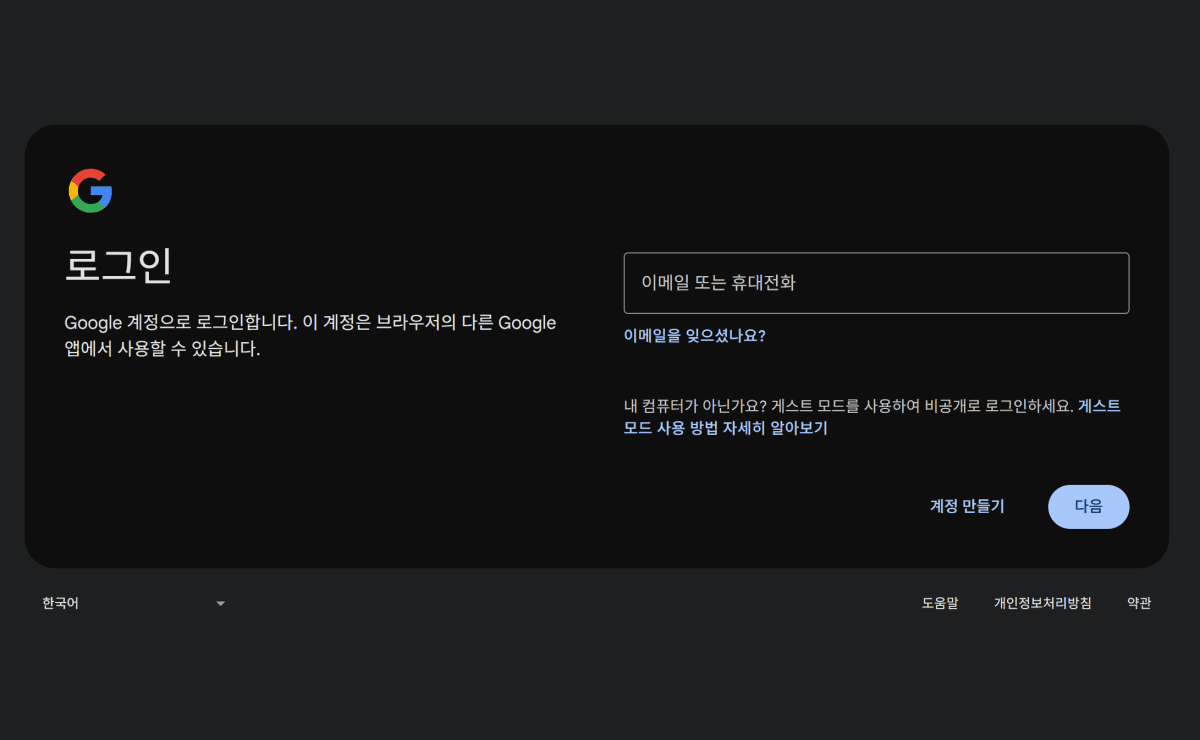
Task: Open the 약관 footer link
Action: (x=1139, y=603)
